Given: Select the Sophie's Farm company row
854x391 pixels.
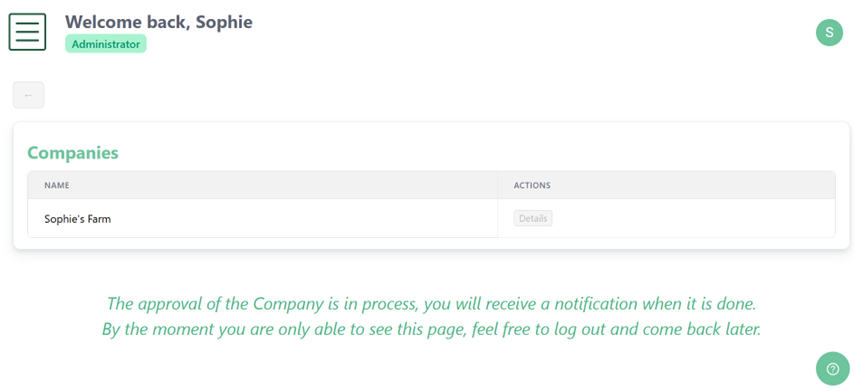Looking at the screenshot, I should click(x=431, y=218).
